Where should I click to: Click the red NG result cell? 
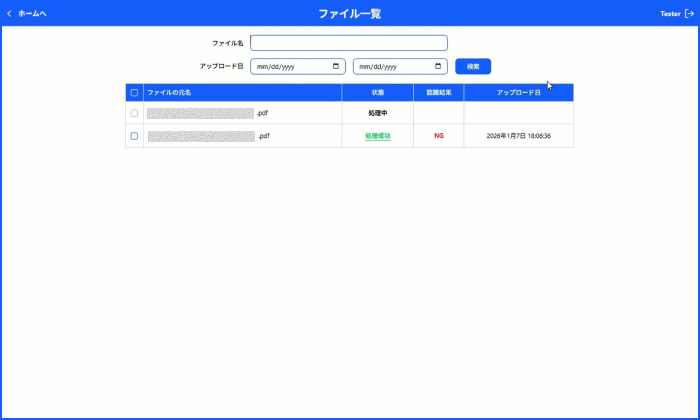click(x=439, y=136)
